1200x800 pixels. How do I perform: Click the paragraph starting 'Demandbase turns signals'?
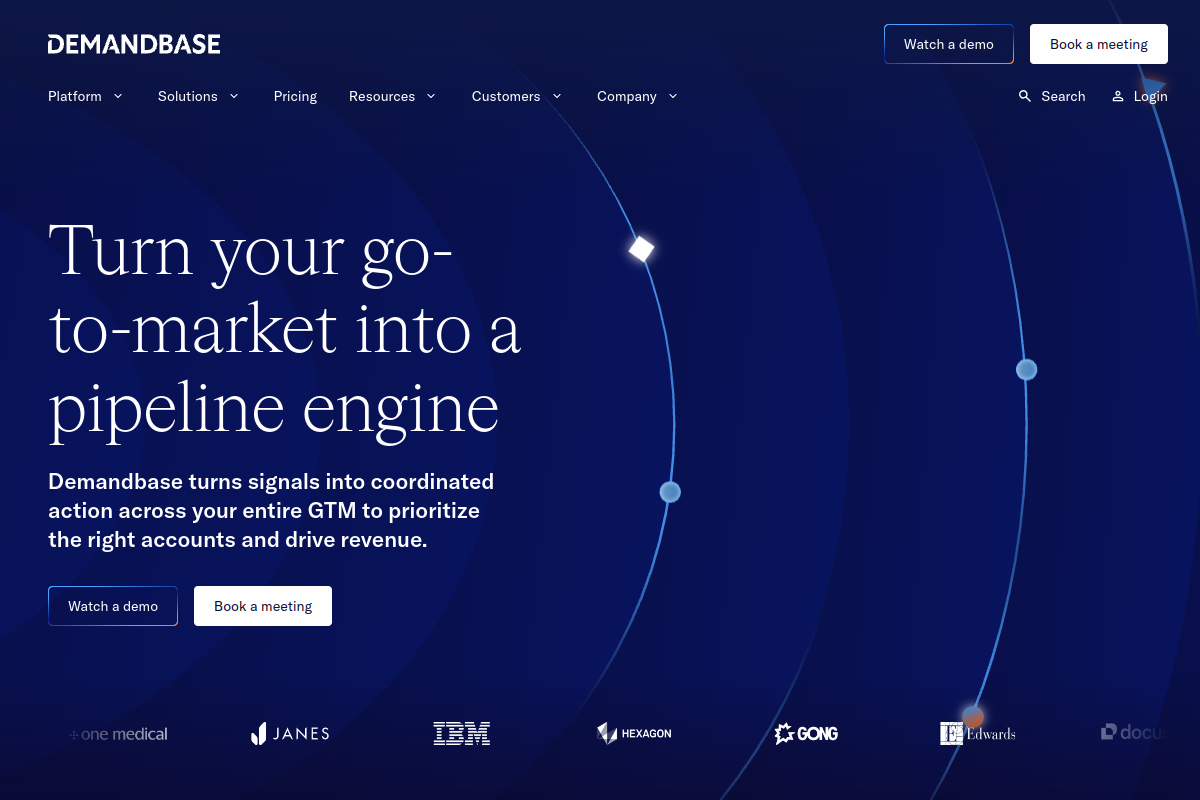271,510
